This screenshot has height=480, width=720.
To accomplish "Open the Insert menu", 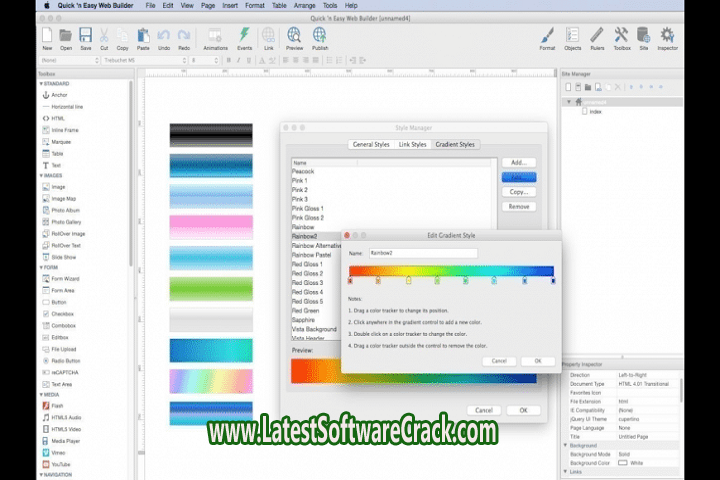I will tap(232, 5).
